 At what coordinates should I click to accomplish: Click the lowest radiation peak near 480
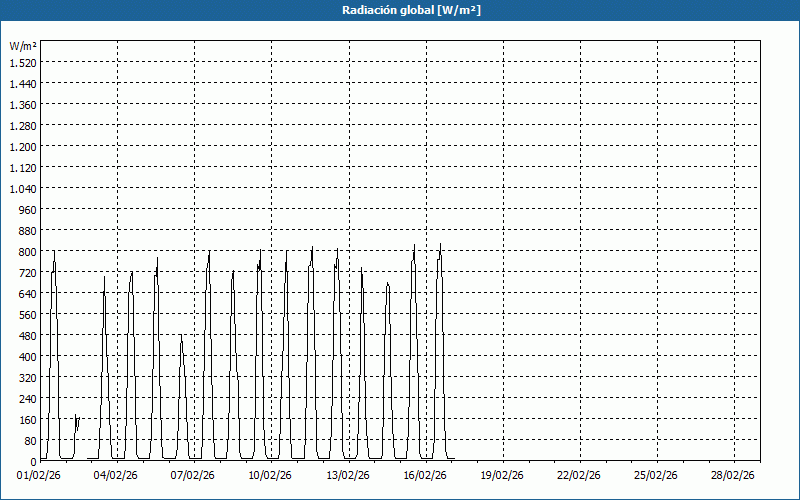coord(181,337)
